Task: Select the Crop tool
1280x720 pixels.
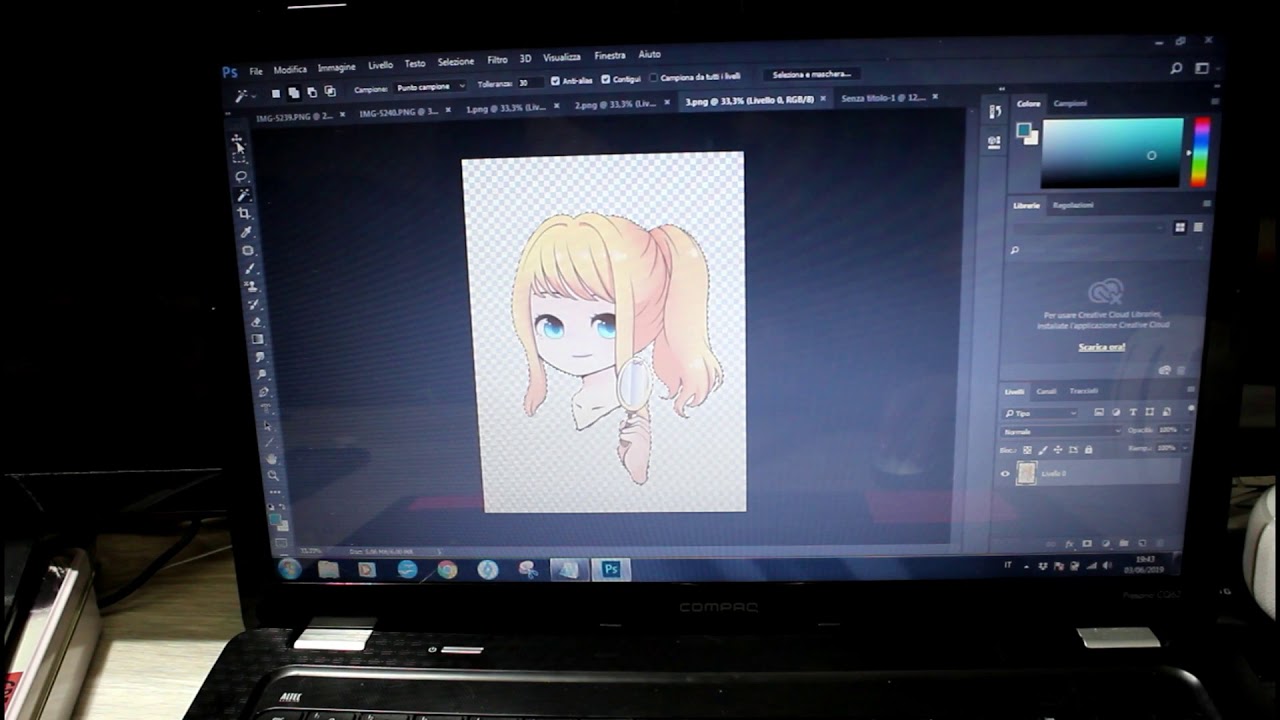Action: click(x=244, y=213)
